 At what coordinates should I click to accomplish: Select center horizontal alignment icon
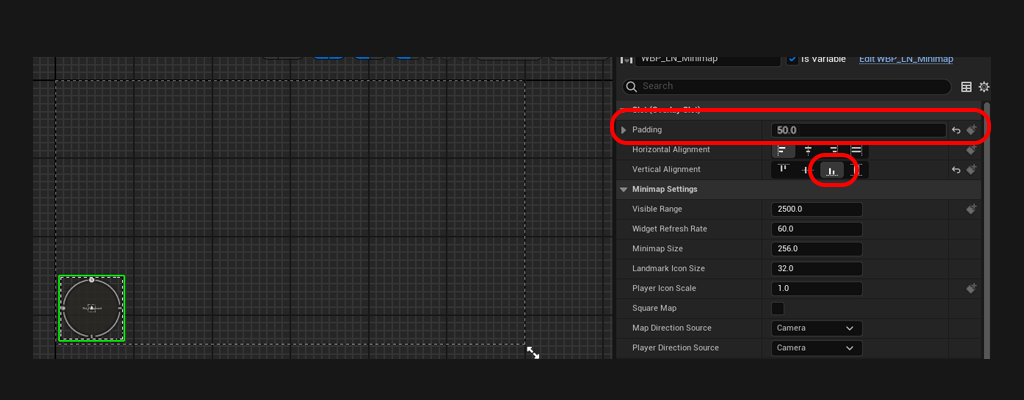click(x=808, y=150)
